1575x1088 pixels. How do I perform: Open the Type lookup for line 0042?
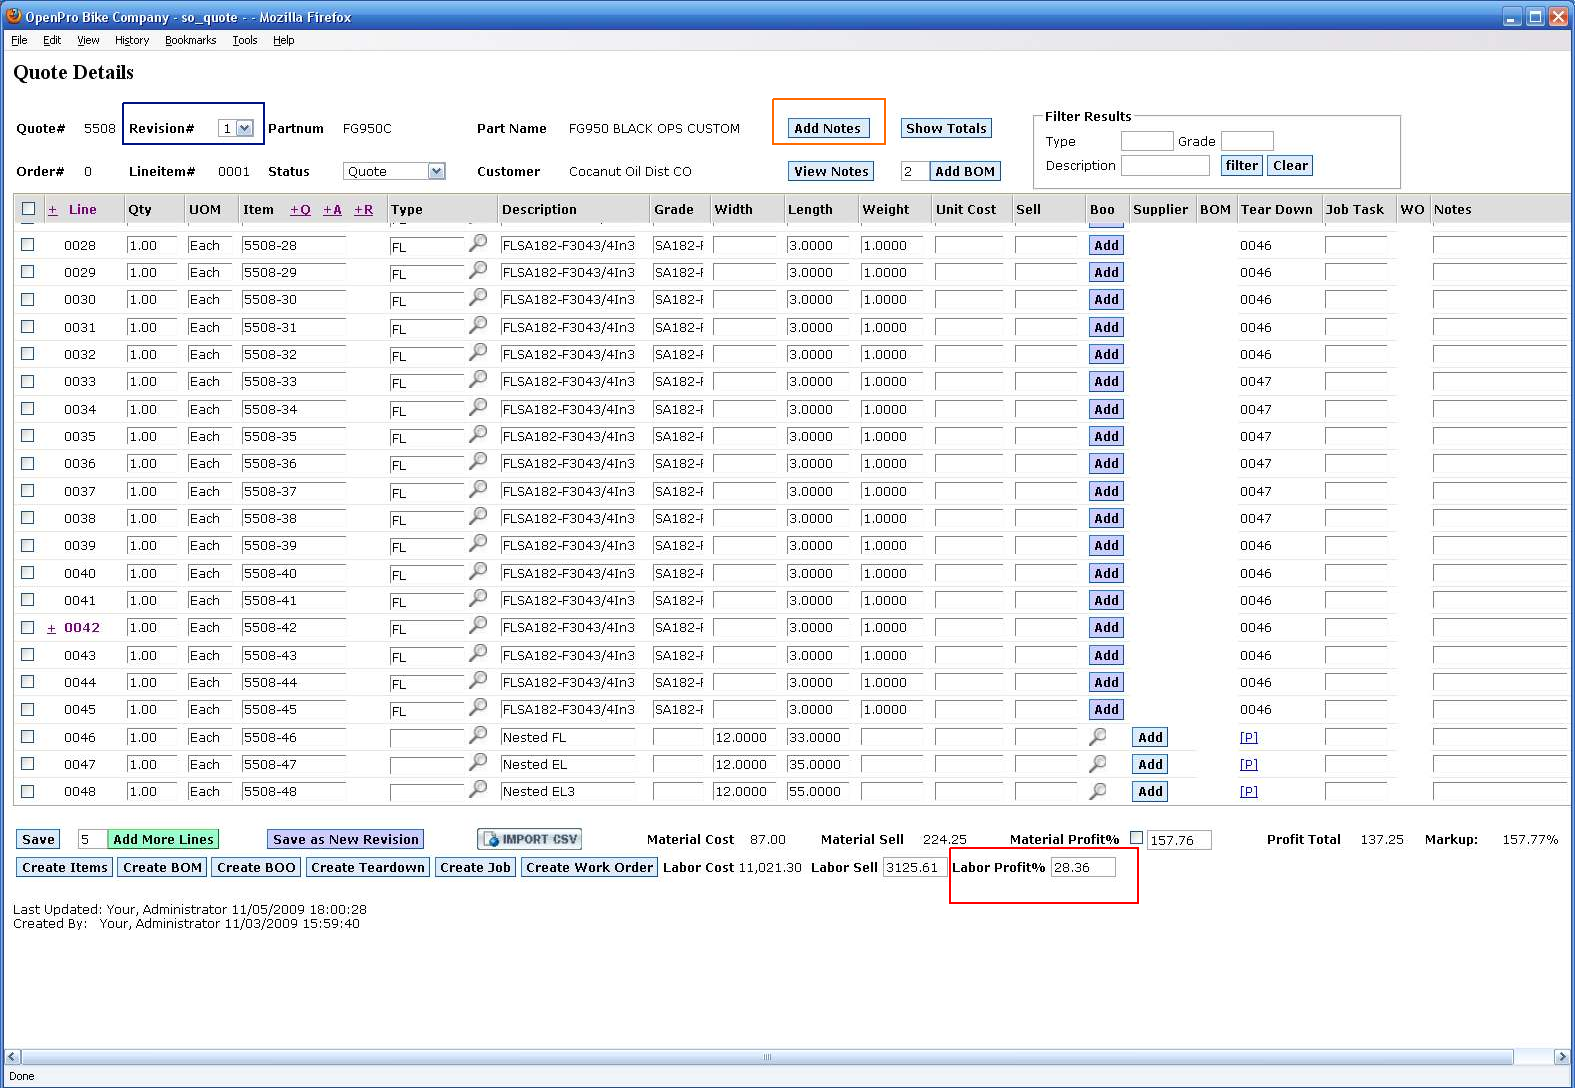click(x=478, y=625)
